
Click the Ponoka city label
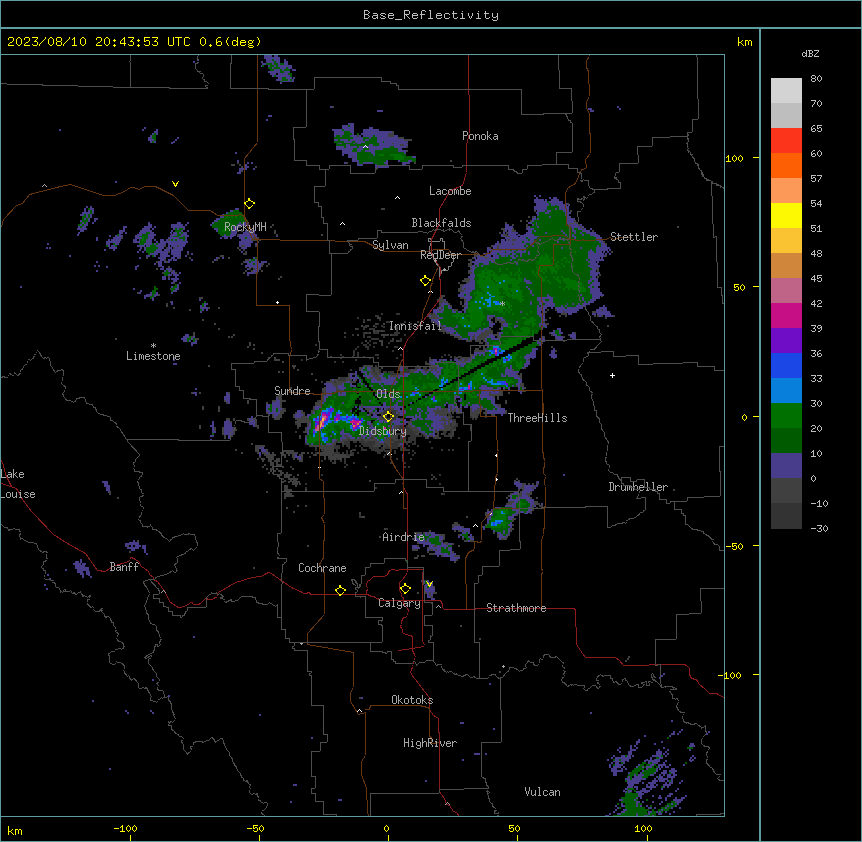click(480, 136)
